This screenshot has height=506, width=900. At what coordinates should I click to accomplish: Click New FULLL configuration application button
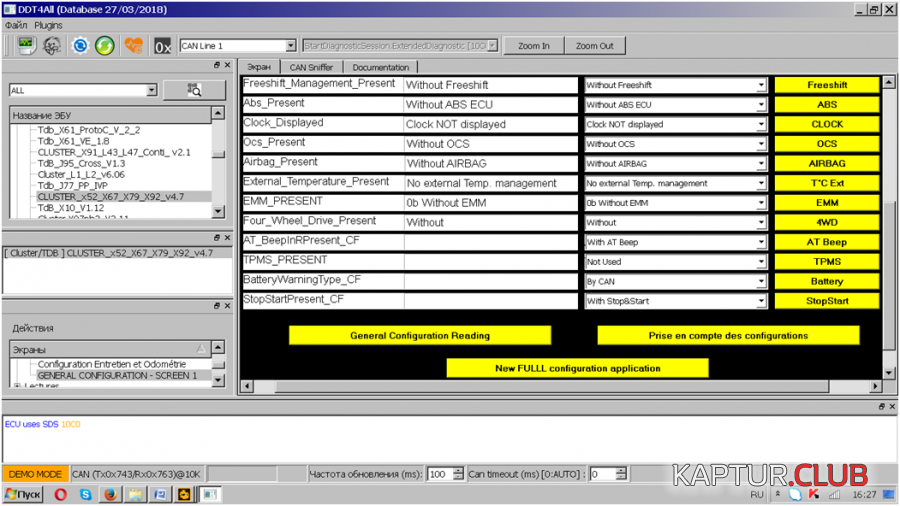577,368
